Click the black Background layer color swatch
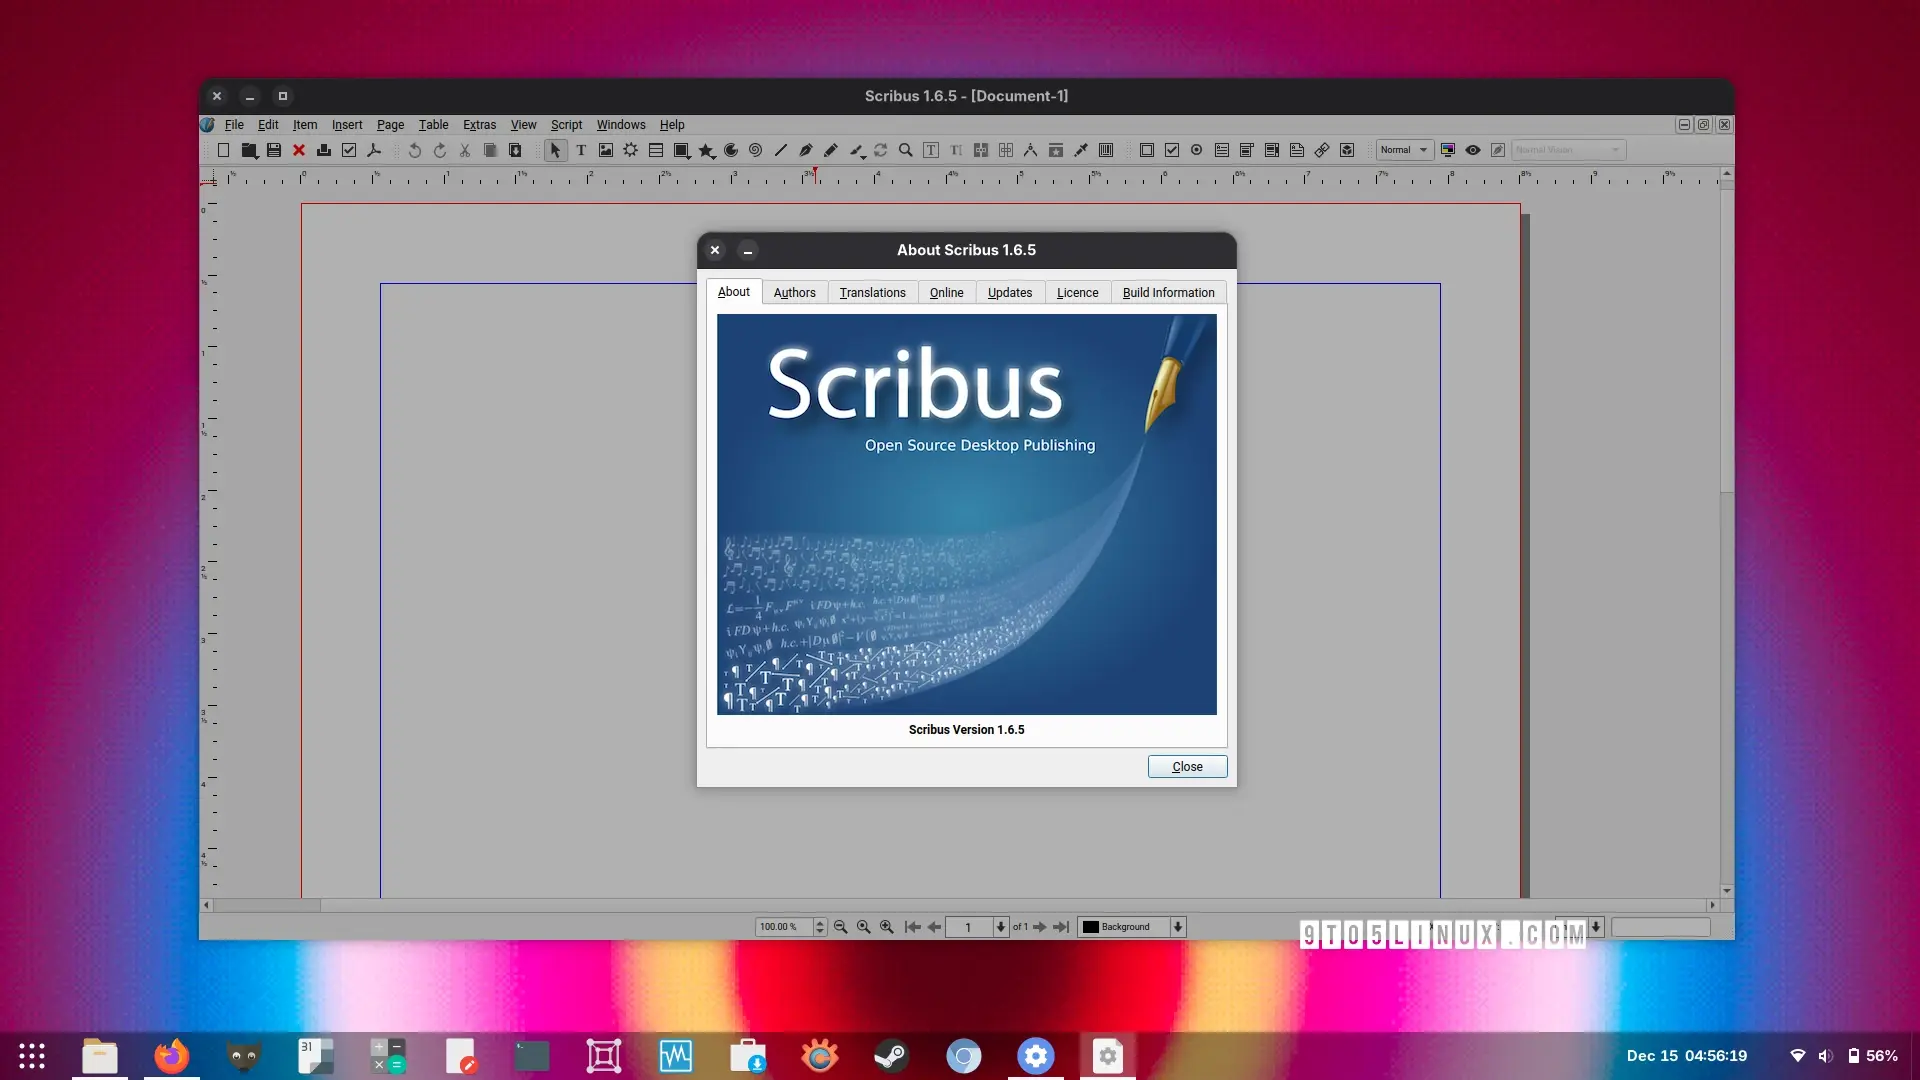The width and height of the screenshot is (1920, 1080). (x=1091, y=927)
